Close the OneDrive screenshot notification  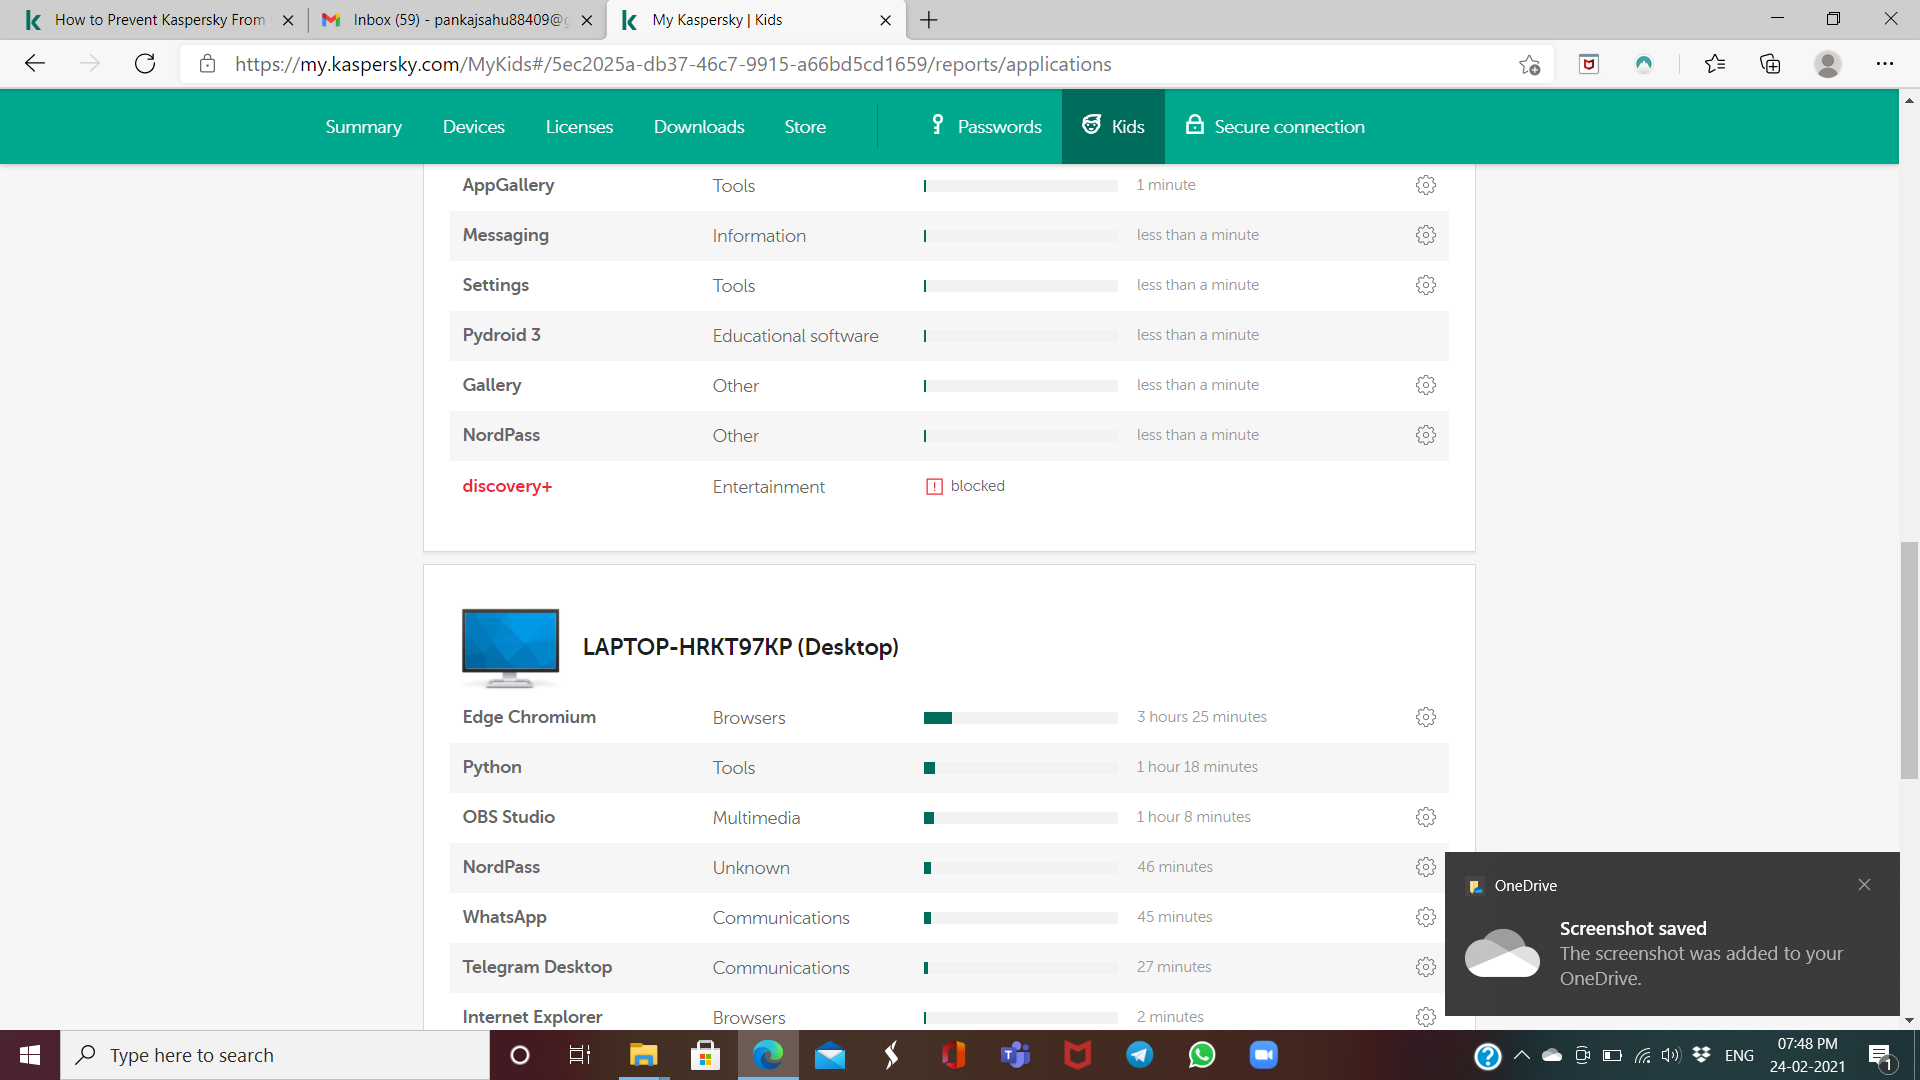tap(1864, 885)
